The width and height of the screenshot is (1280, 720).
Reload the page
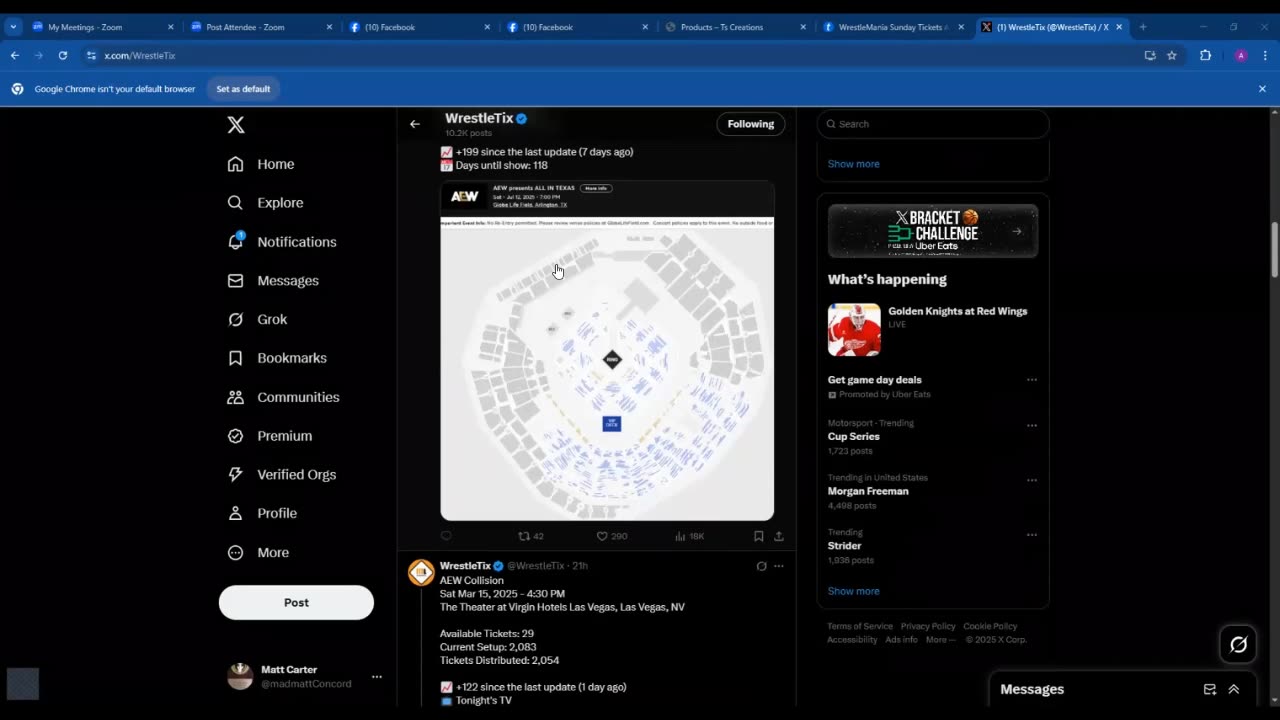tap(62, 56)
